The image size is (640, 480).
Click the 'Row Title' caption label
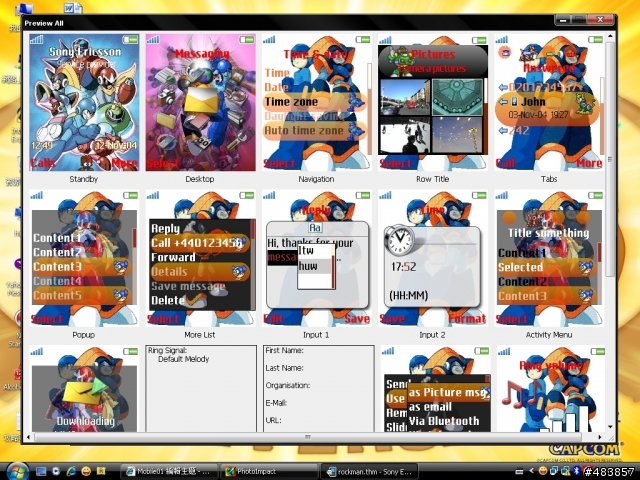[x=433, y=179]
